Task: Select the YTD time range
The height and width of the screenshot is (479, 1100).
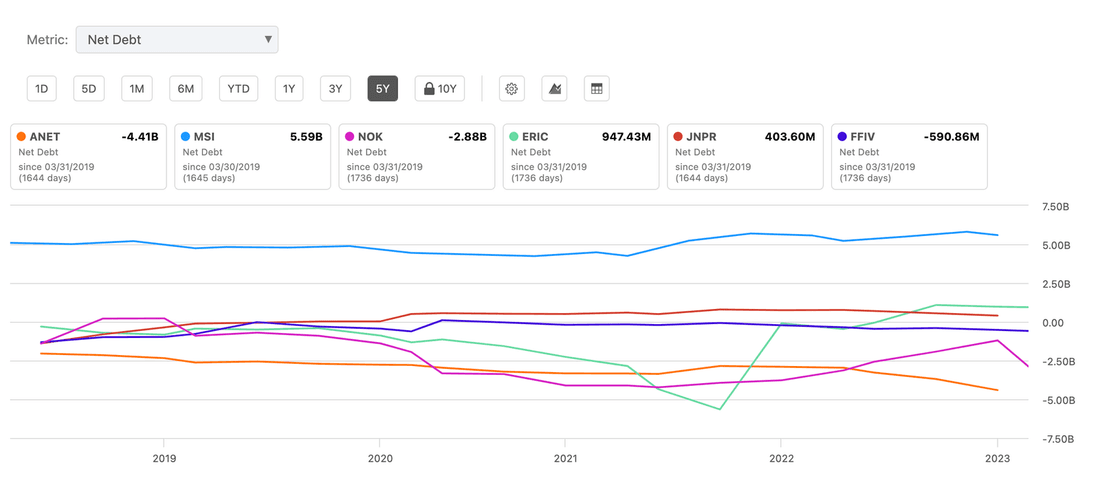Action: coord(239,89)
